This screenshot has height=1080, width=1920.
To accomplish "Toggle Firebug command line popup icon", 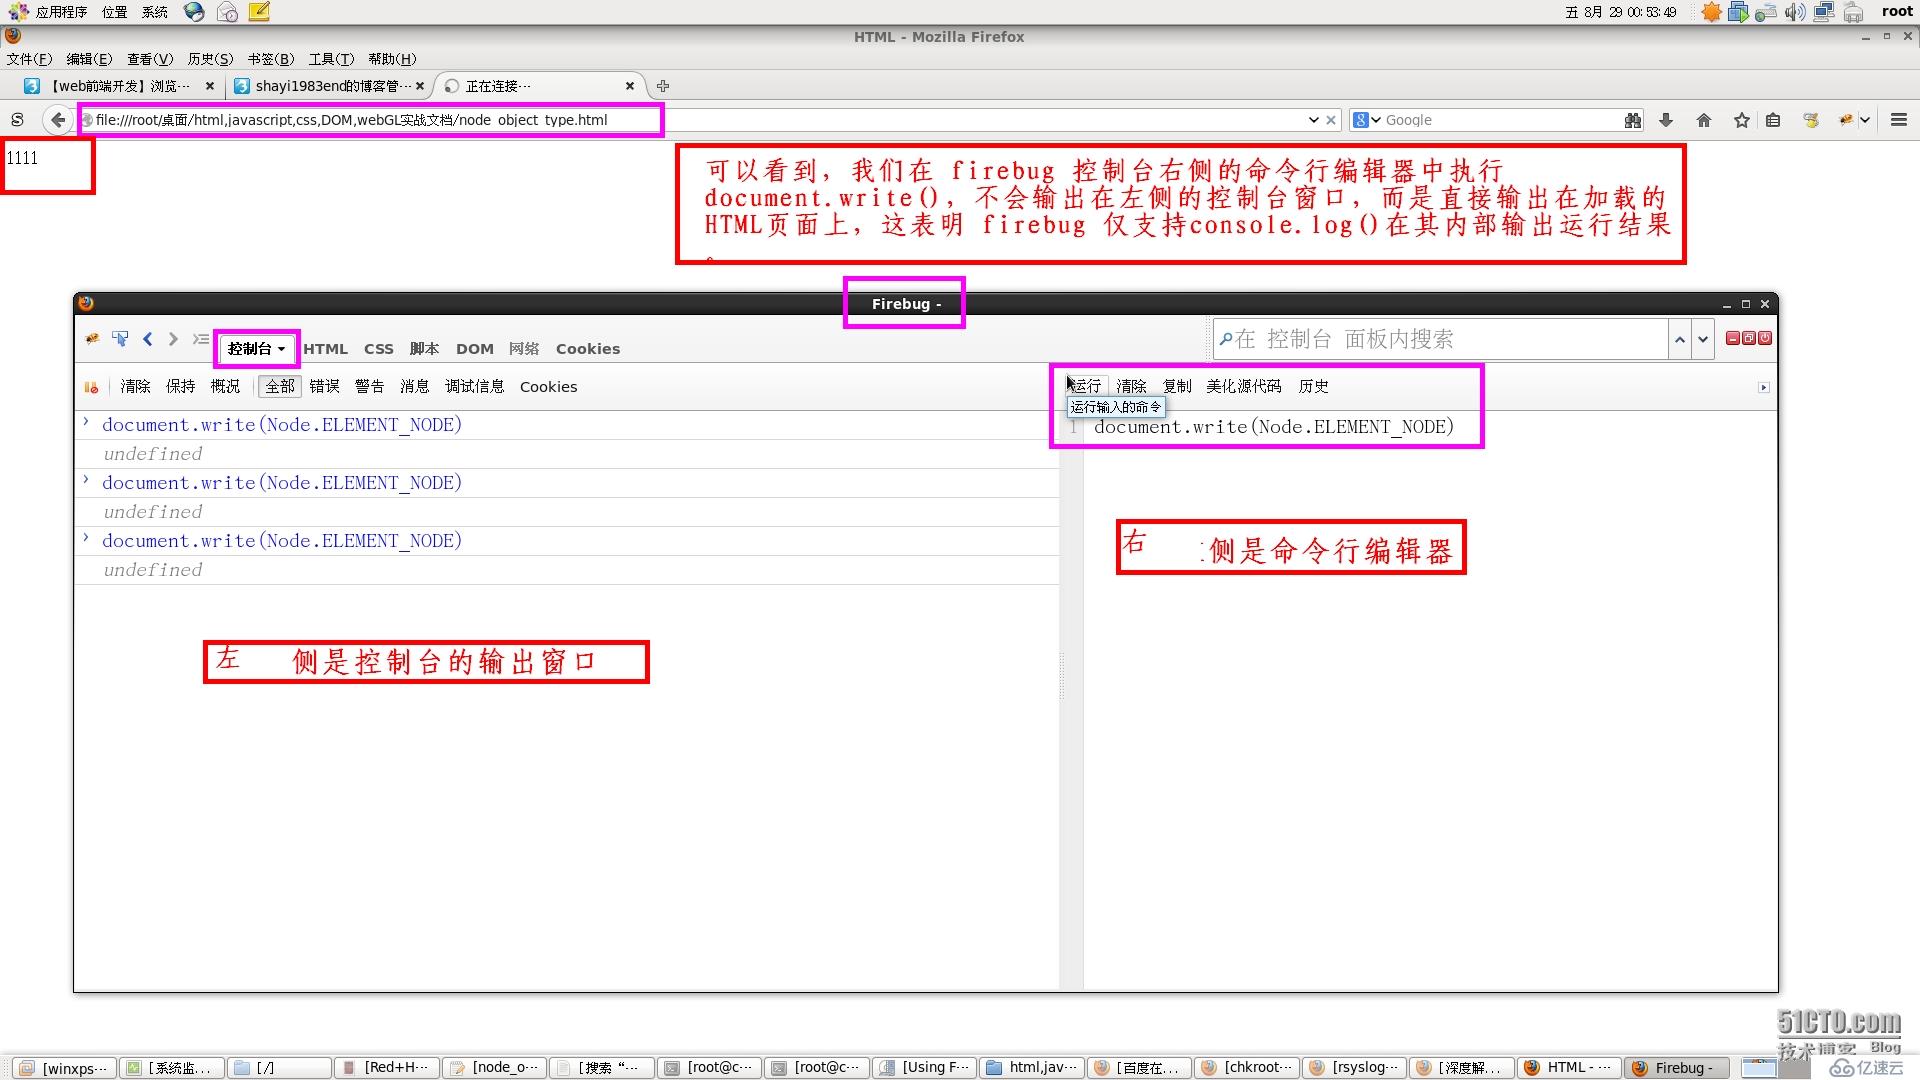I will [201, 339].
